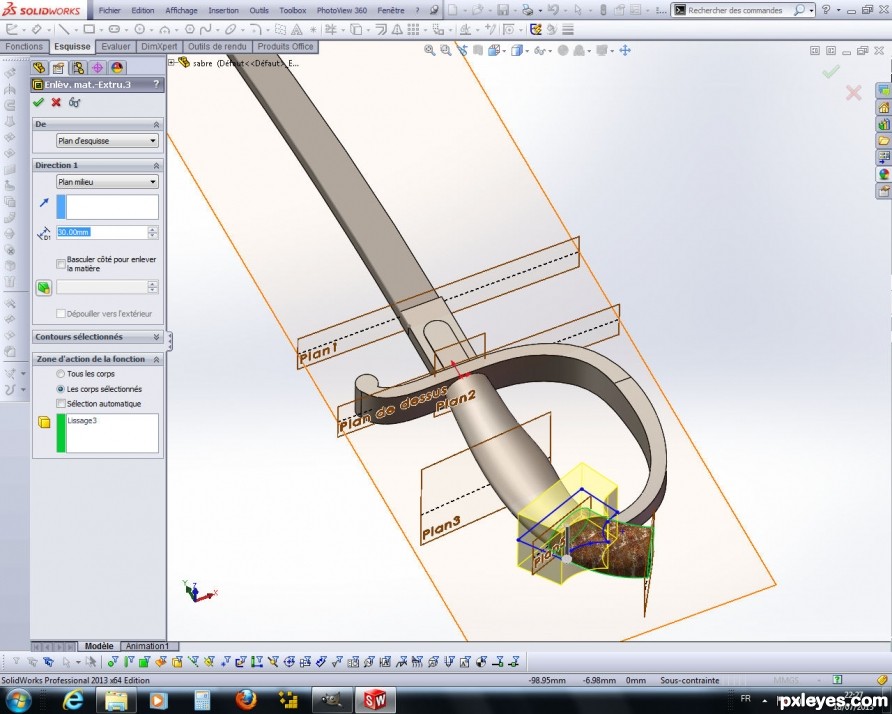
Task: Open the PhotoView 360 menu
Action: click(342, 10)
